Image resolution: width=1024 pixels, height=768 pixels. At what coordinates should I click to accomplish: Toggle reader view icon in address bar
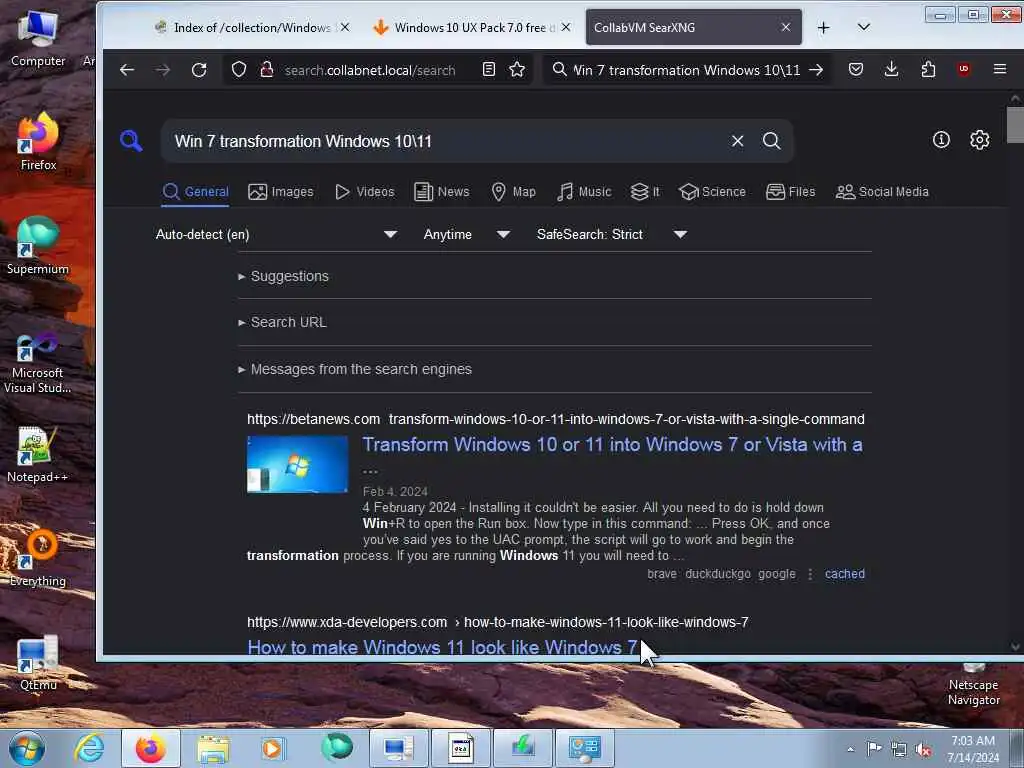click(488, 69)
